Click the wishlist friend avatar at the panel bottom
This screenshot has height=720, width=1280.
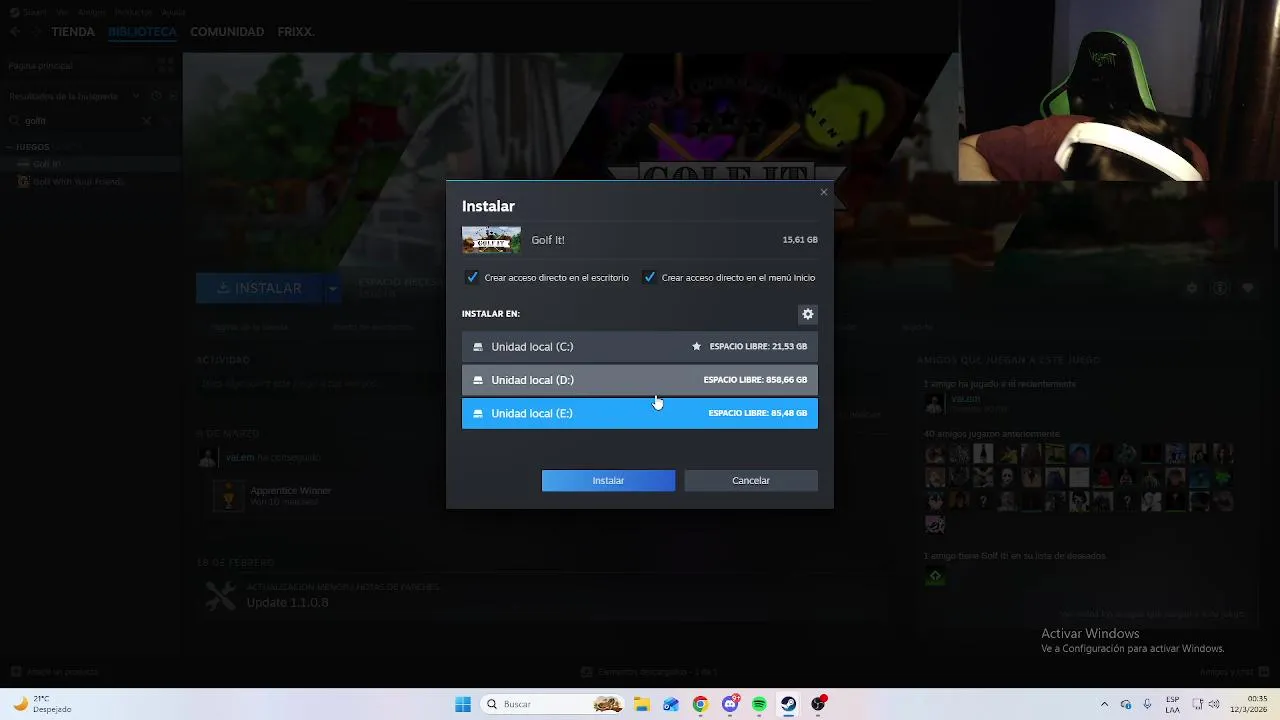(935, 576)
